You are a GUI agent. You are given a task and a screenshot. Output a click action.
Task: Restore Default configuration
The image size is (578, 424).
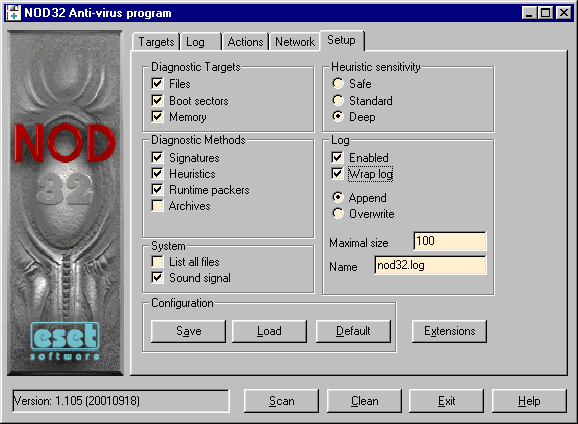coord(353,331)
